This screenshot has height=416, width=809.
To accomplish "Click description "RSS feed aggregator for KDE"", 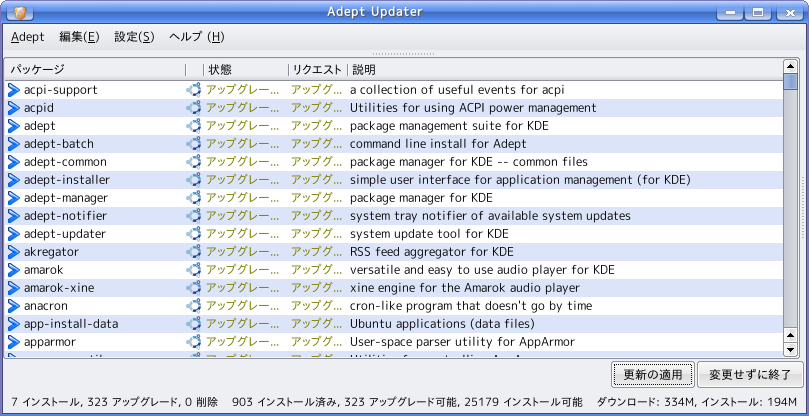I will (432, 252).
